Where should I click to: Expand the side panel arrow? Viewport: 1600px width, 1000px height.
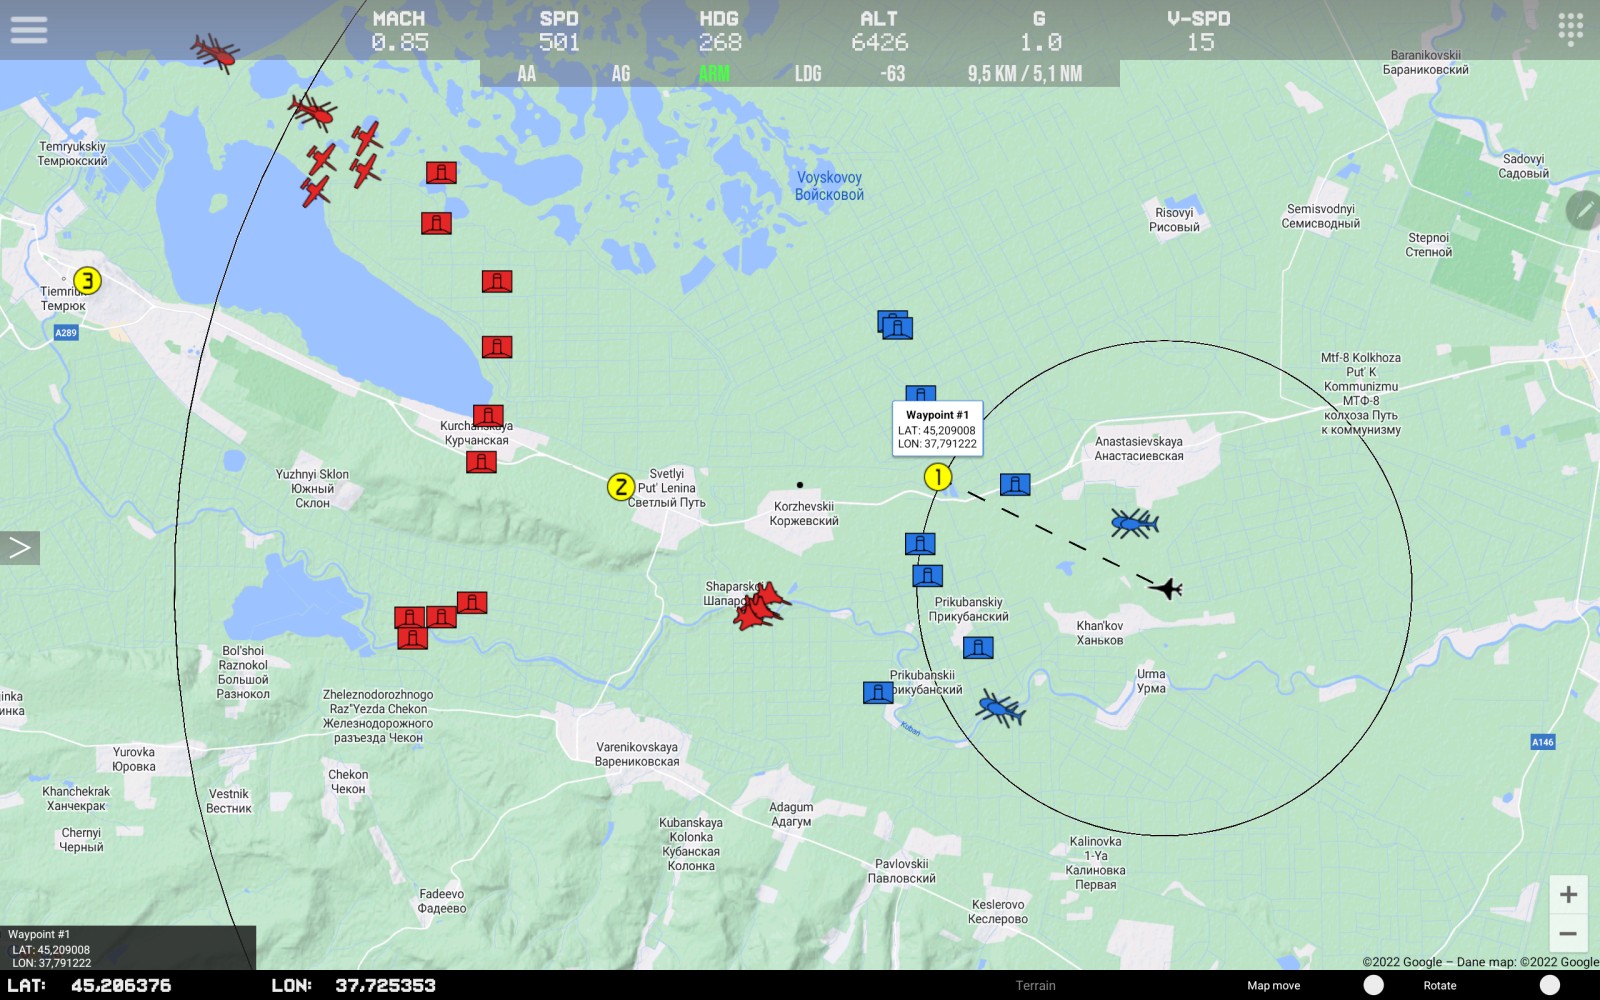(19, 548)
